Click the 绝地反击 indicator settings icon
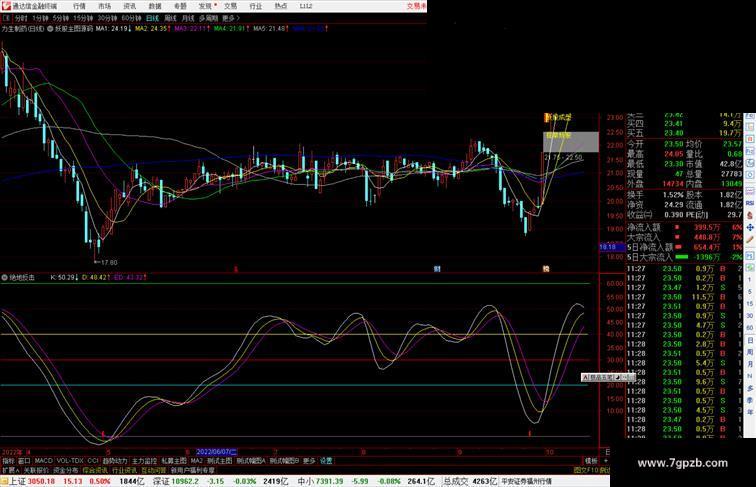756x487 pixels. (x=4, y=278)
